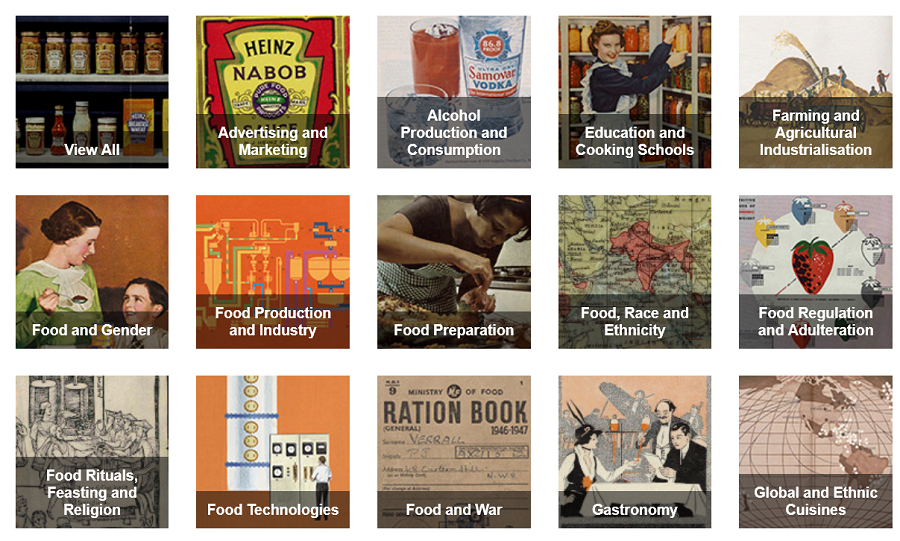
Task: Open Farming and Agricultural Industrialisation theme
Action: pos(816,92)
